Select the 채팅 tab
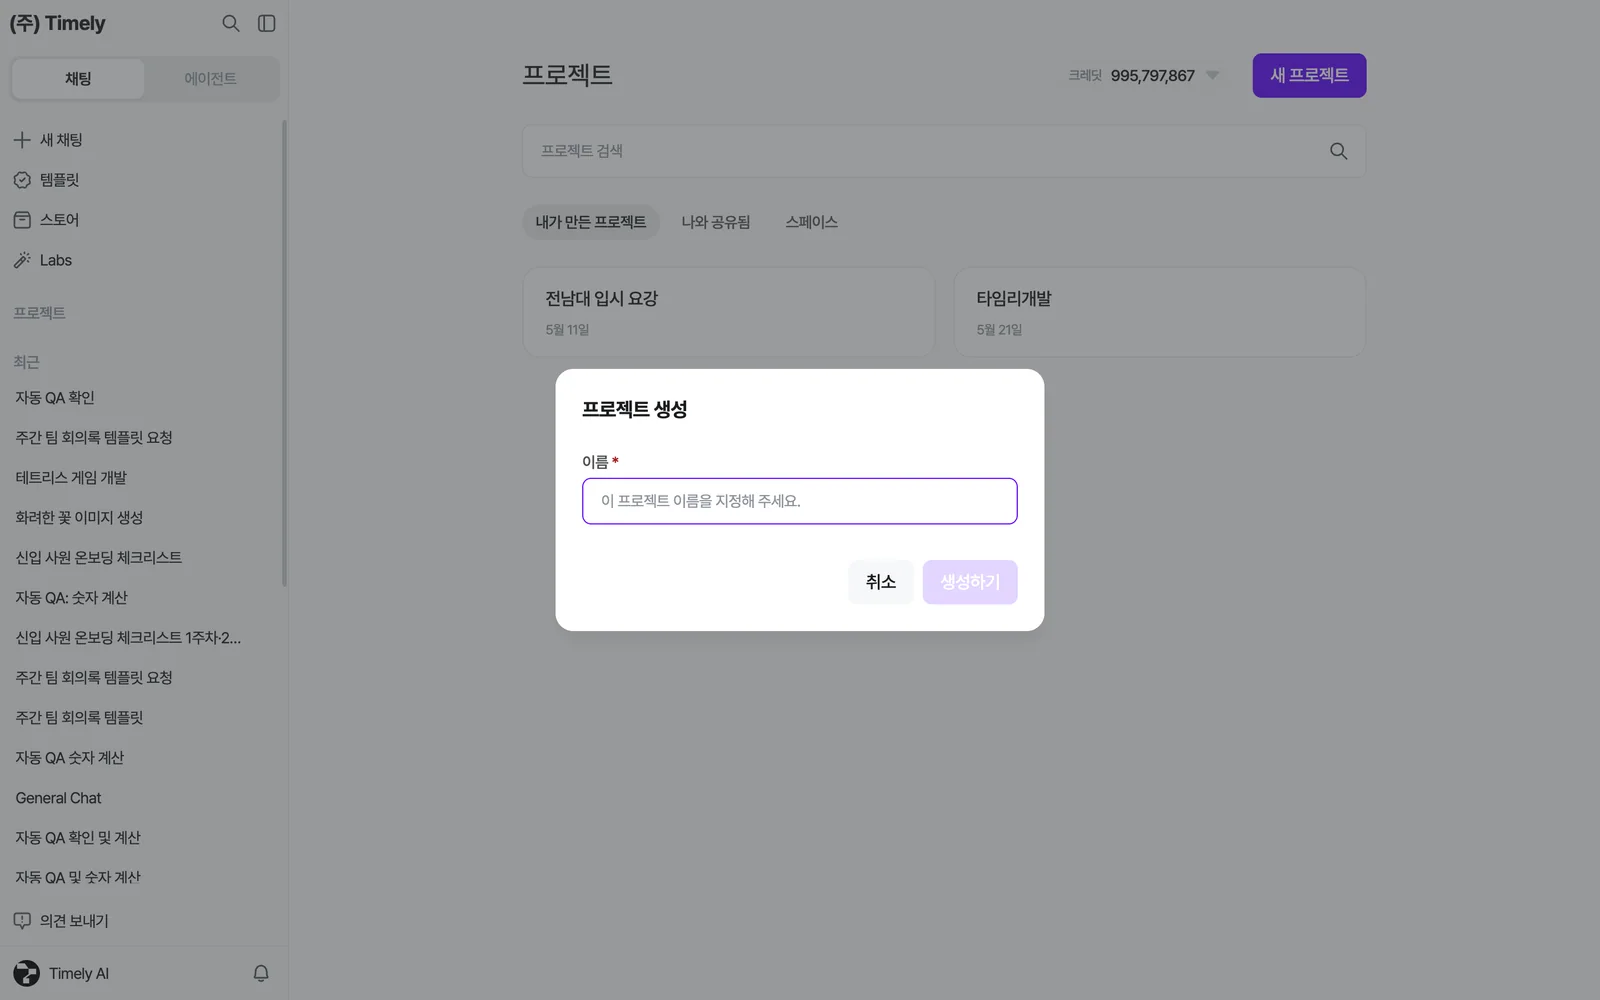This screenshot has width=1600, height=1000. tap(78, 79)
